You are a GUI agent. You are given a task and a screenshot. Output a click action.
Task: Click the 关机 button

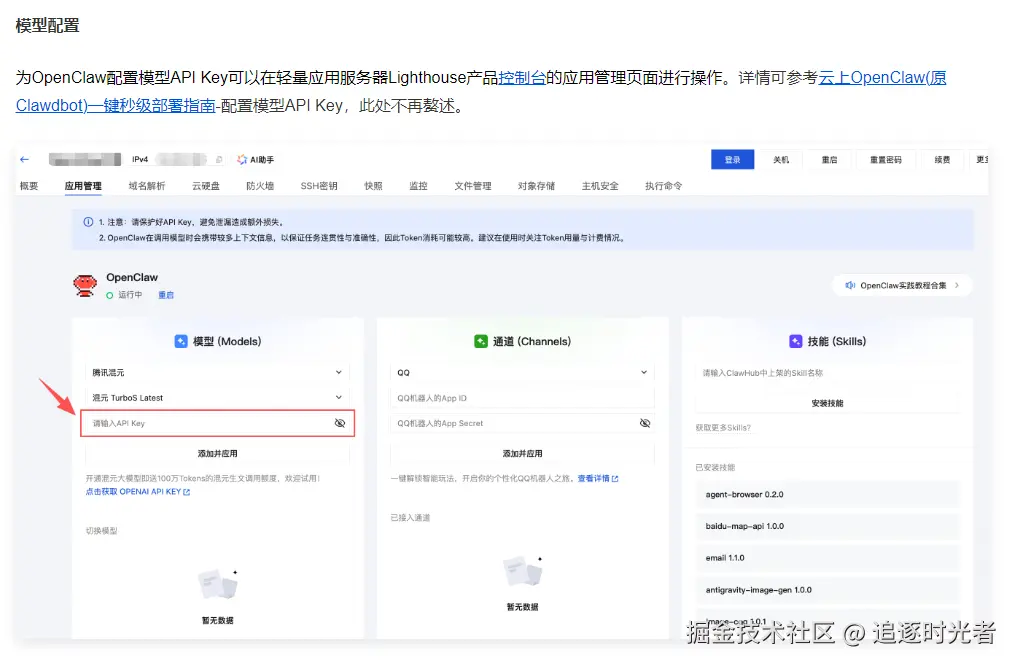(x=781, y=159)
